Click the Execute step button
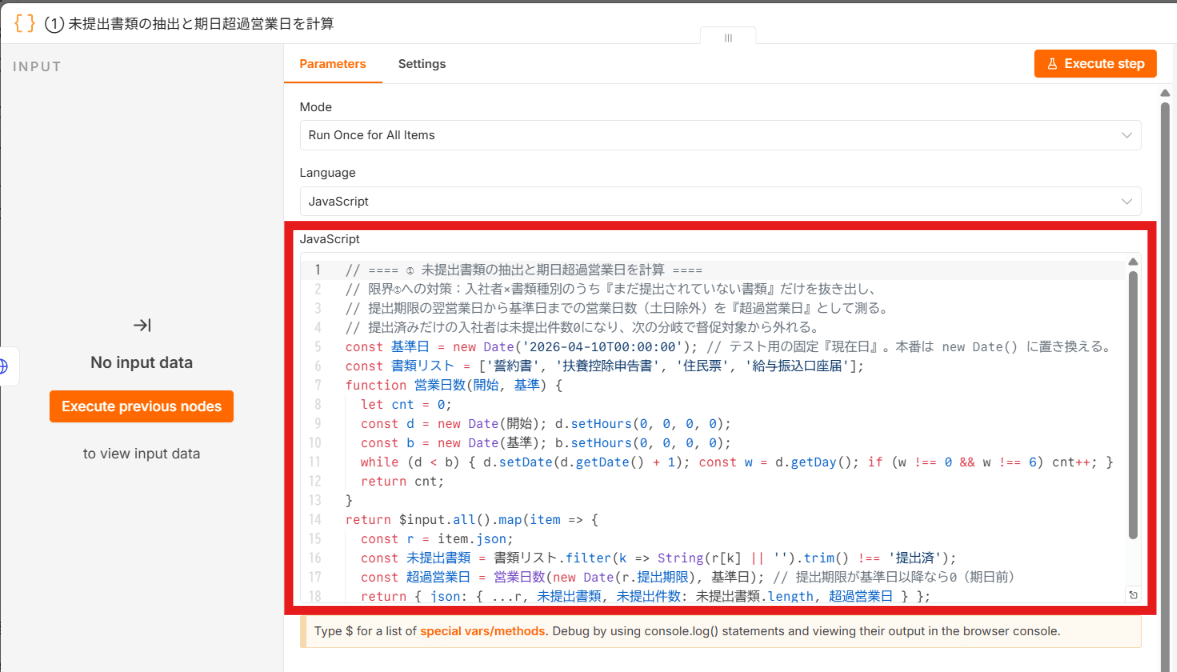The width and height of the screenshot is (1177, 672). click(1095, 64)
